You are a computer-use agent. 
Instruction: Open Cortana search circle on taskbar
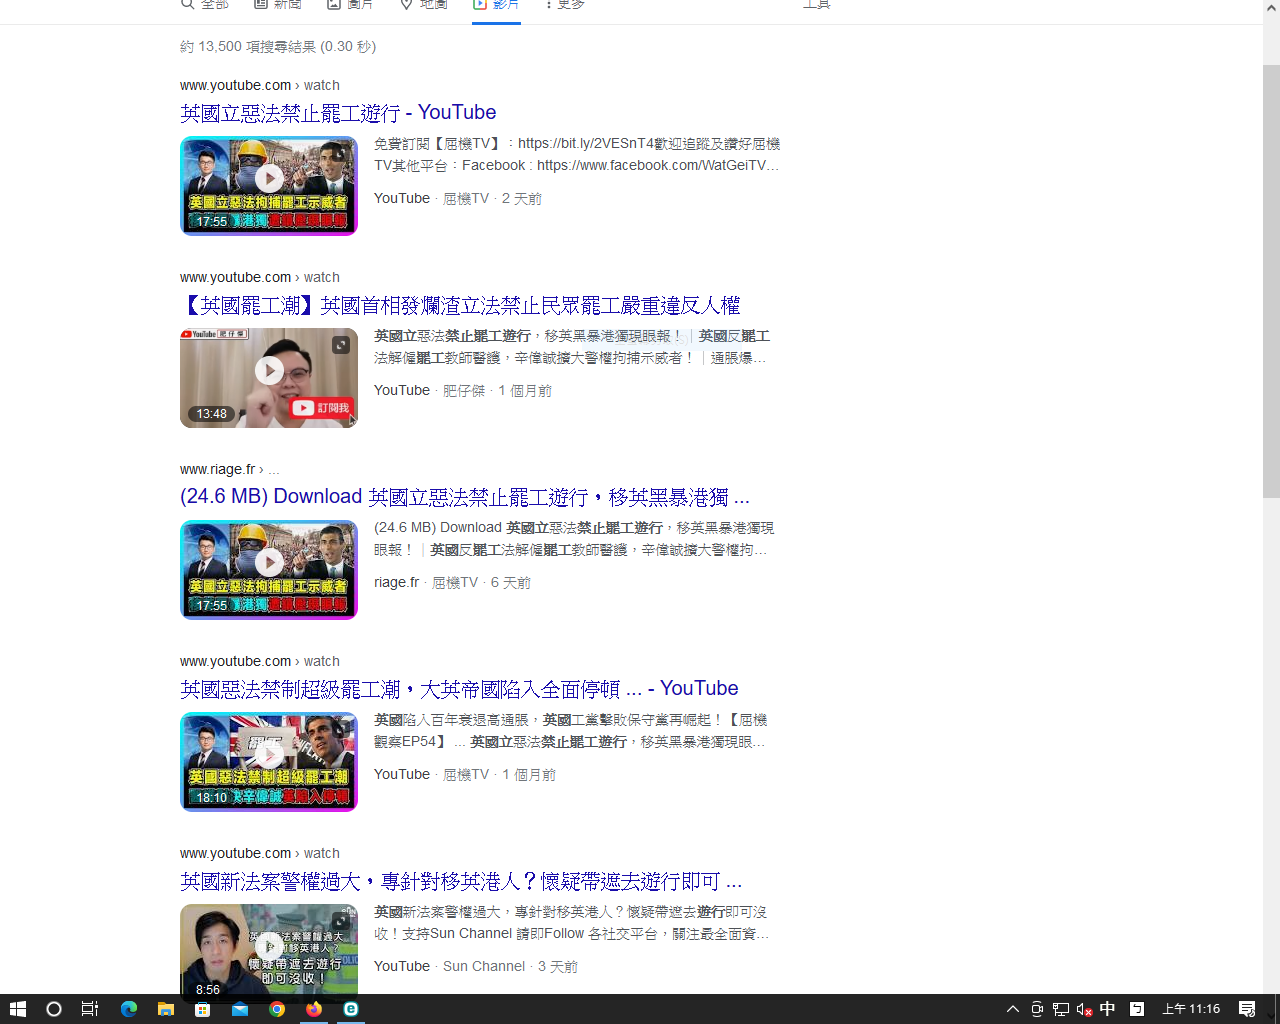[54, 1009]
